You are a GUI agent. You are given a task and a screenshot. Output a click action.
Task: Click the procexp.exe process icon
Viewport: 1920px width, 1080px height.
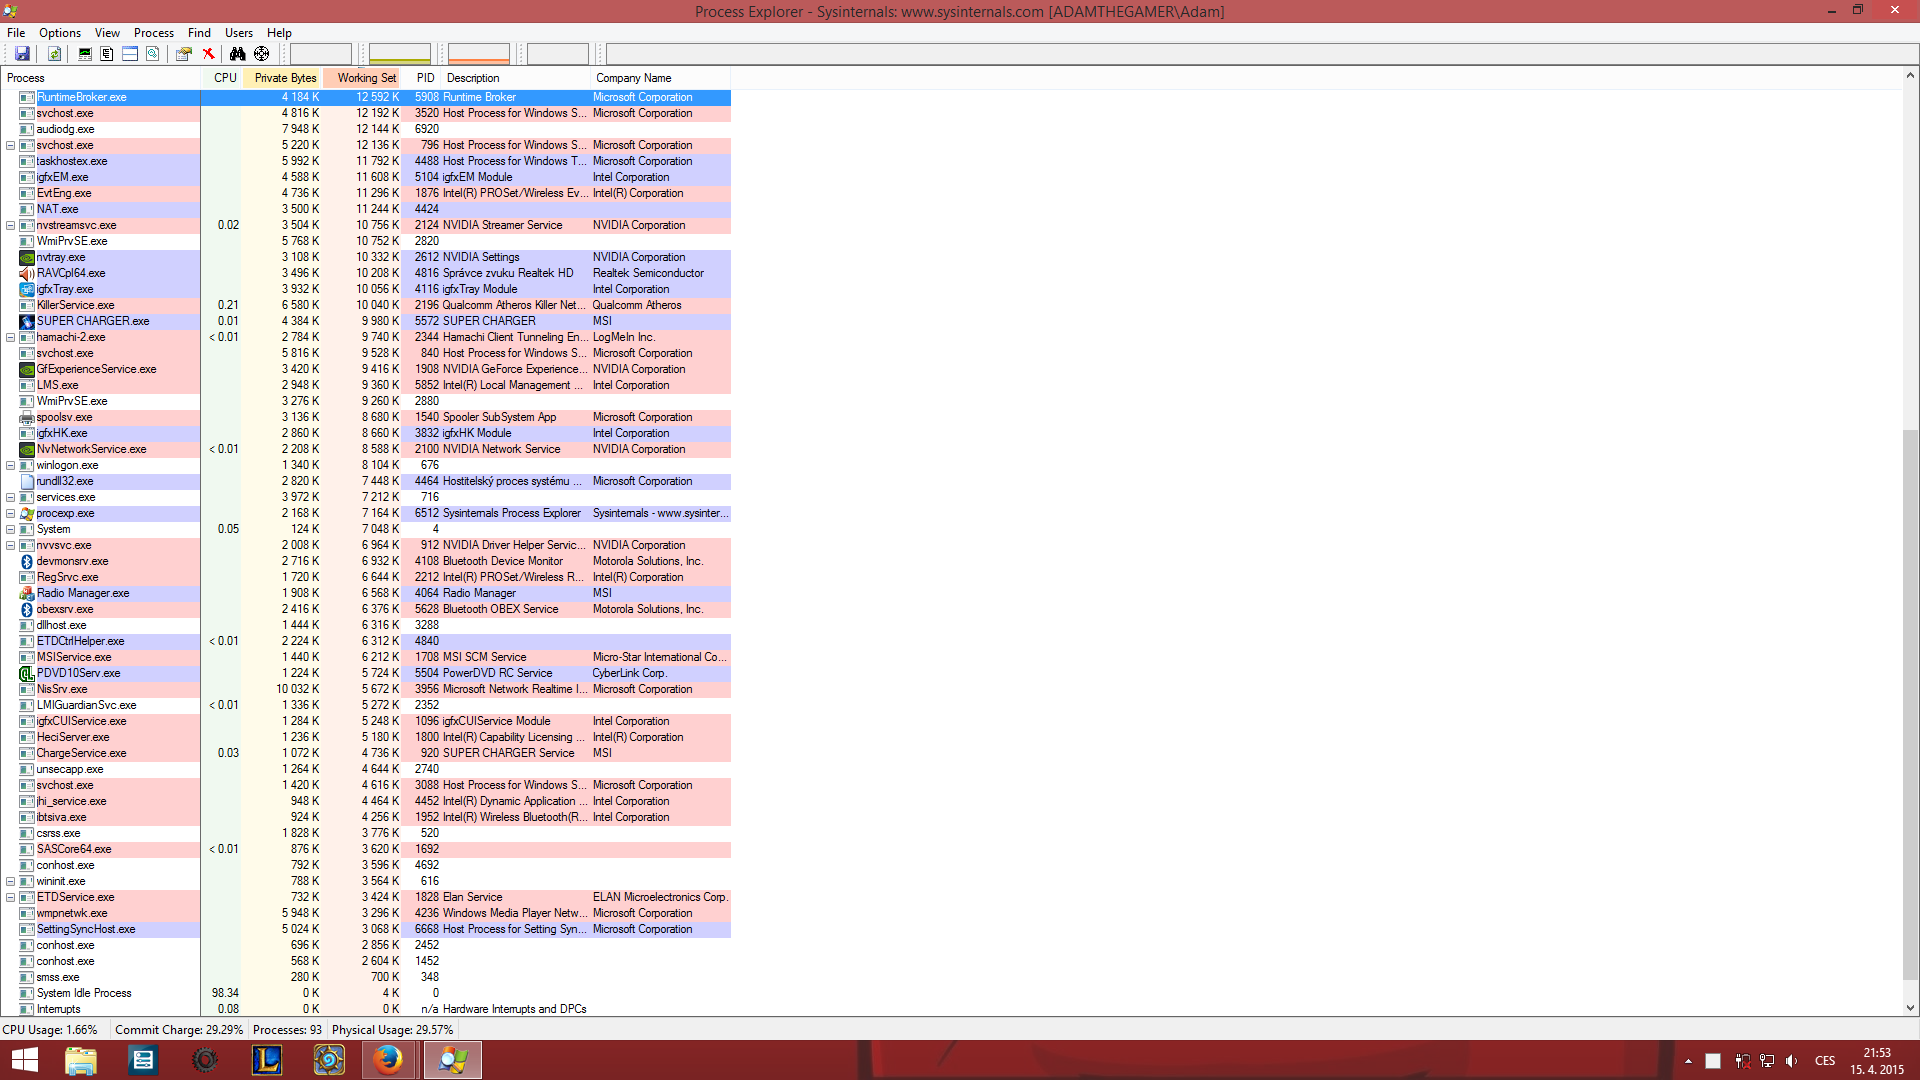27,513
